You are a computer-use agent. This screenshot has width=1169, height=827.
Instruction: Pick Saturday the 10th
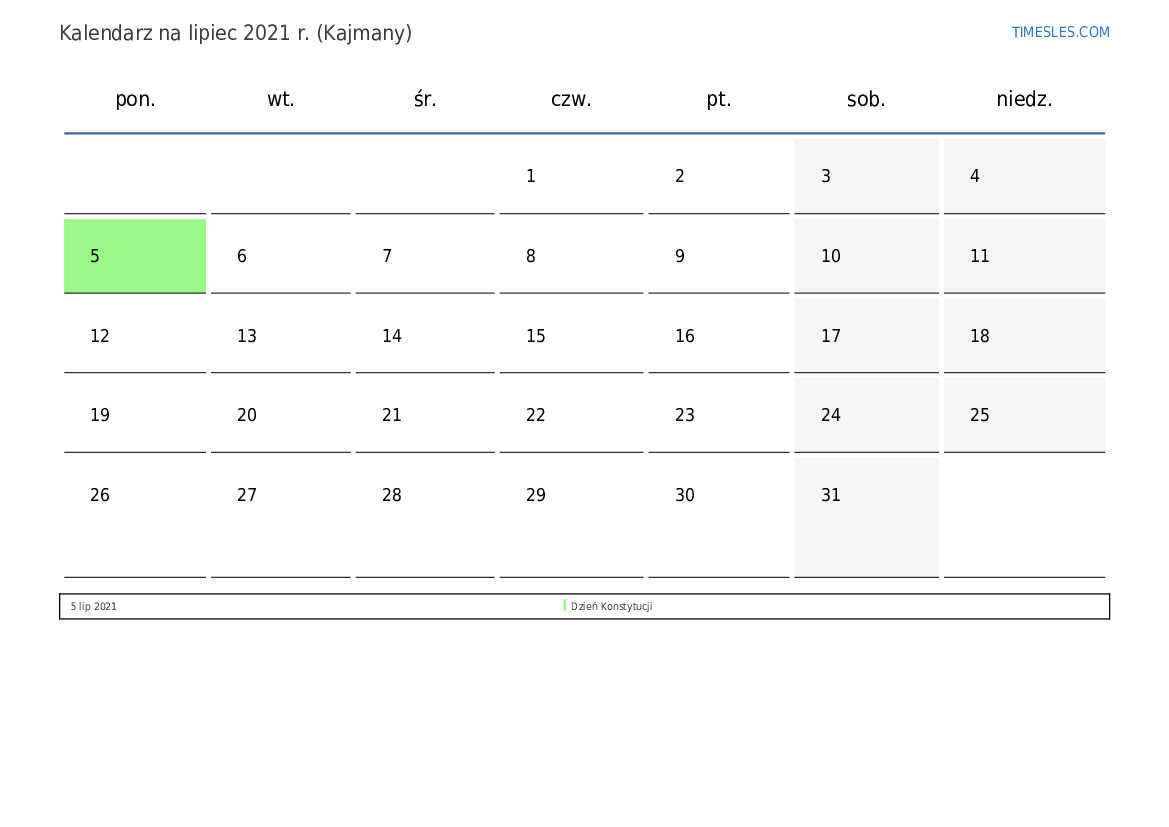click(866, 256)
